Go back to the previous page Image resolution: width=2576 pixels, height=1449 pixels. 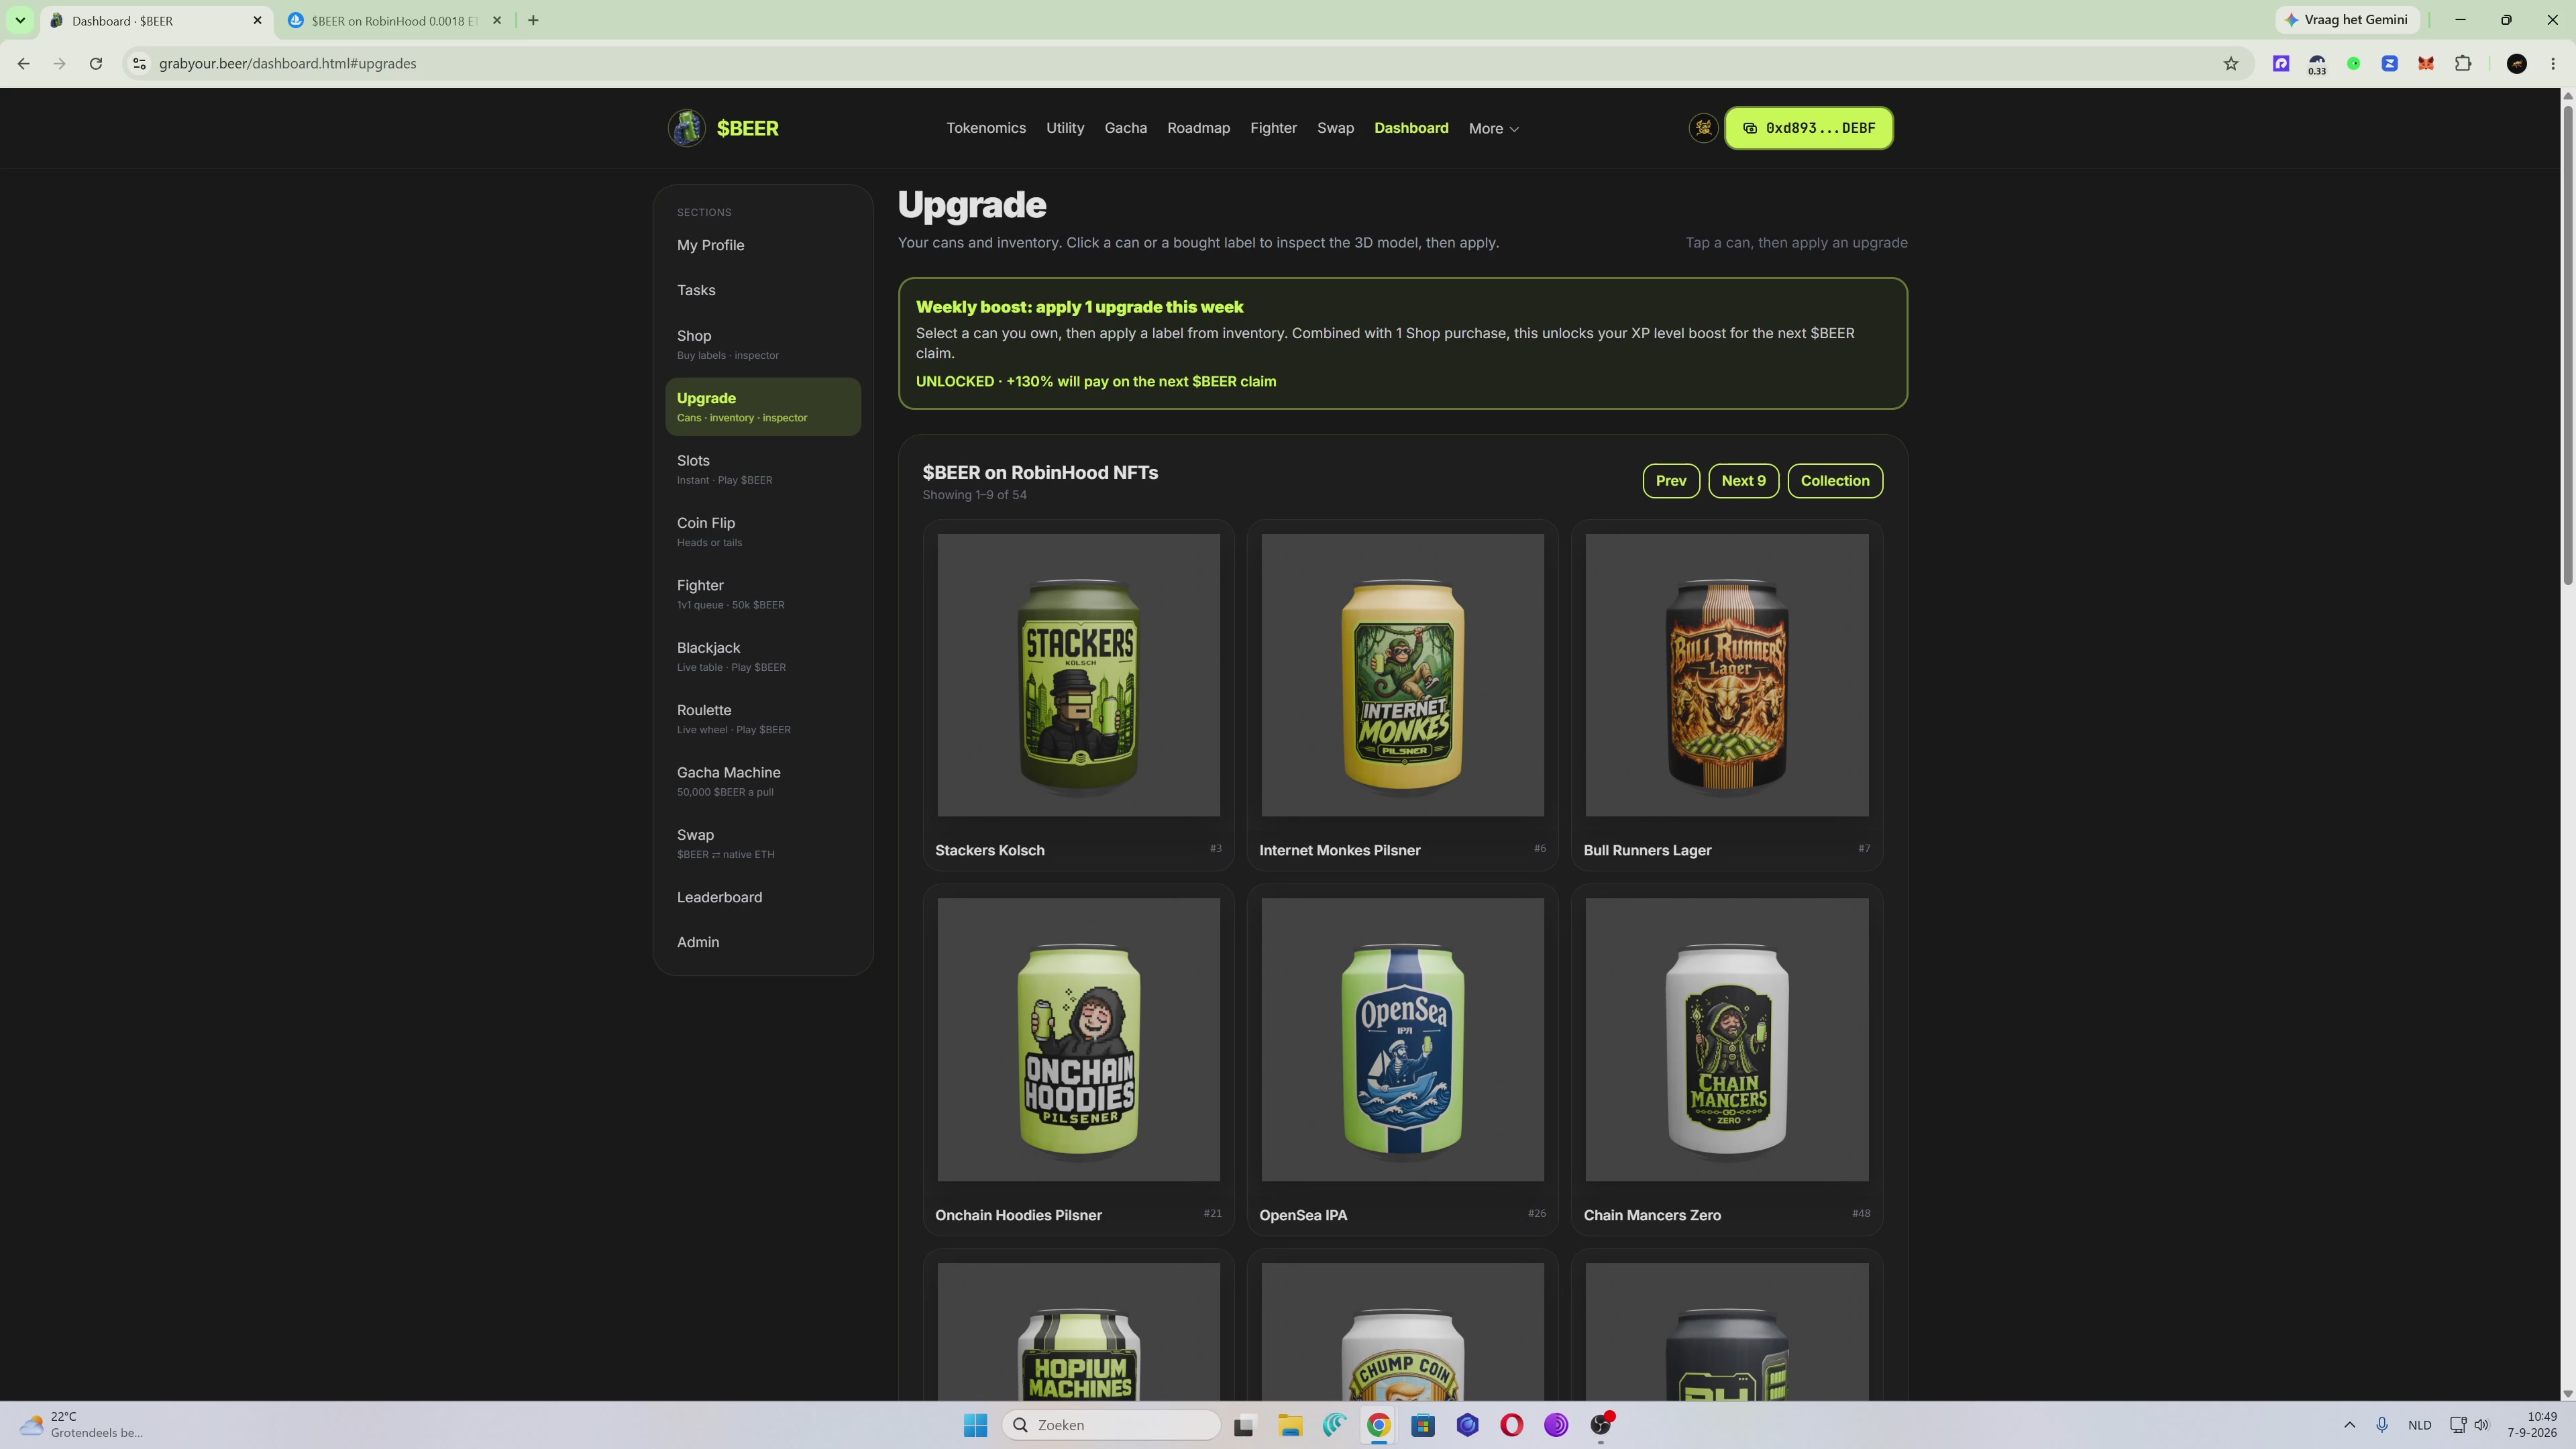[24, 64]
